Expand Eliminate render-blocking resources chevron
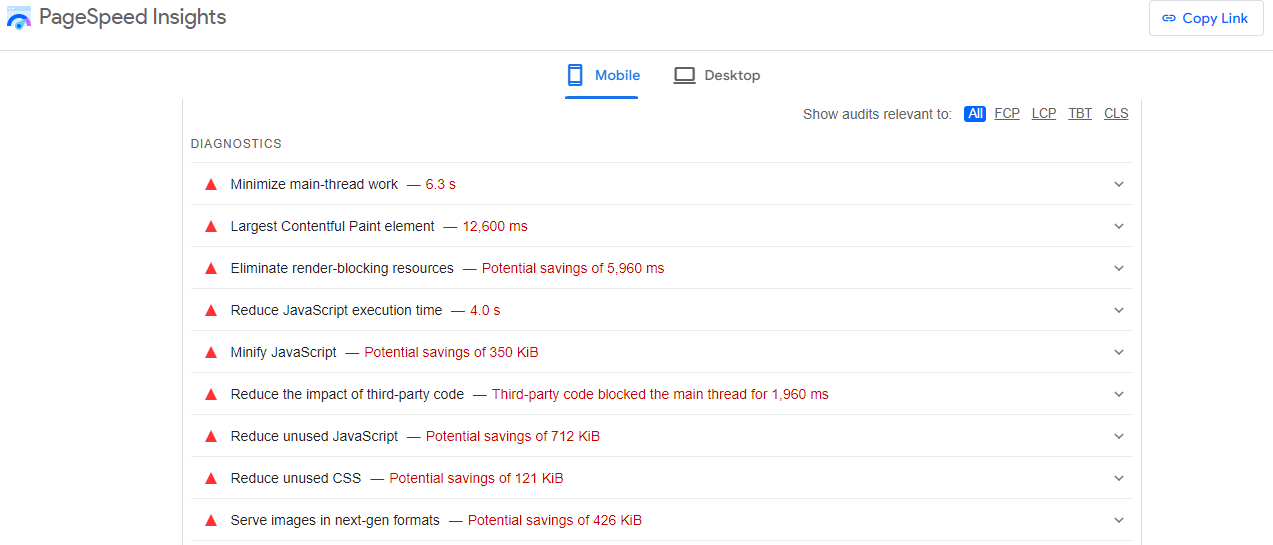 [x=1119, y=268]
